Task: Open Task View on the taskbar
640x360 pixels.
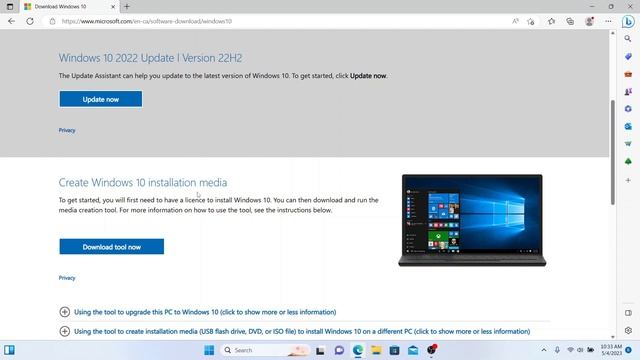Action: [320, 350]
